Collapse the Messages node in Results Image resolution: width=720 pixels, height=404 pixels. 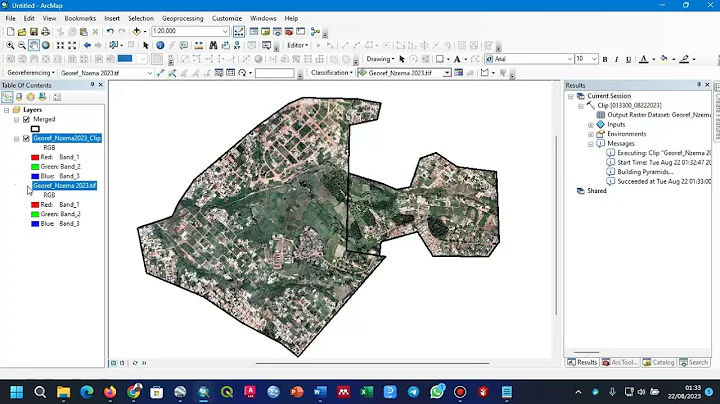click(591, 144)
